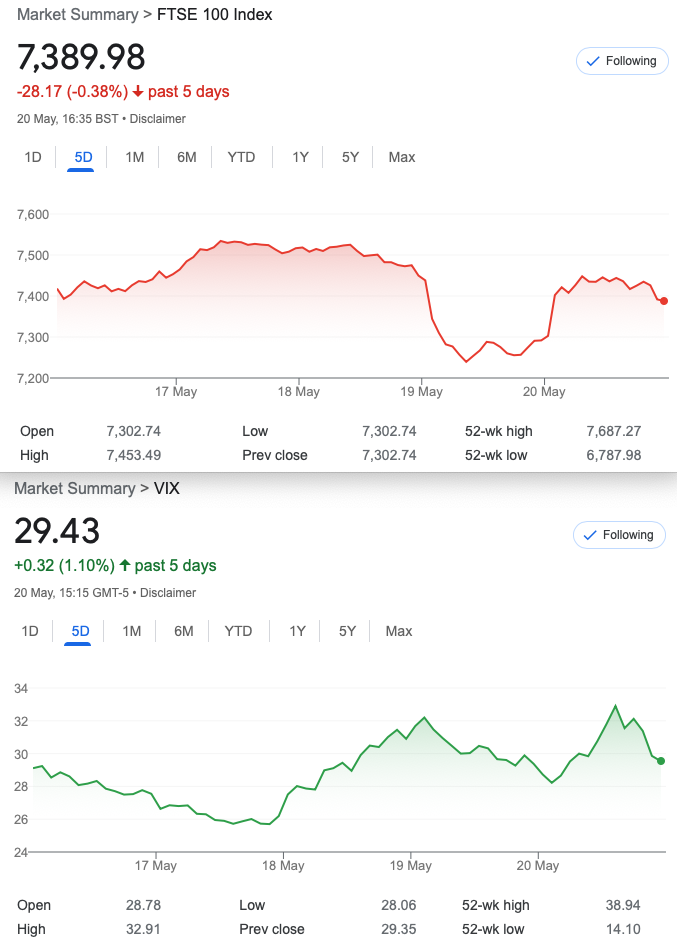Click the 19 May label on FTSE chart
Viewport: 677px width, 940px height.
422,392
